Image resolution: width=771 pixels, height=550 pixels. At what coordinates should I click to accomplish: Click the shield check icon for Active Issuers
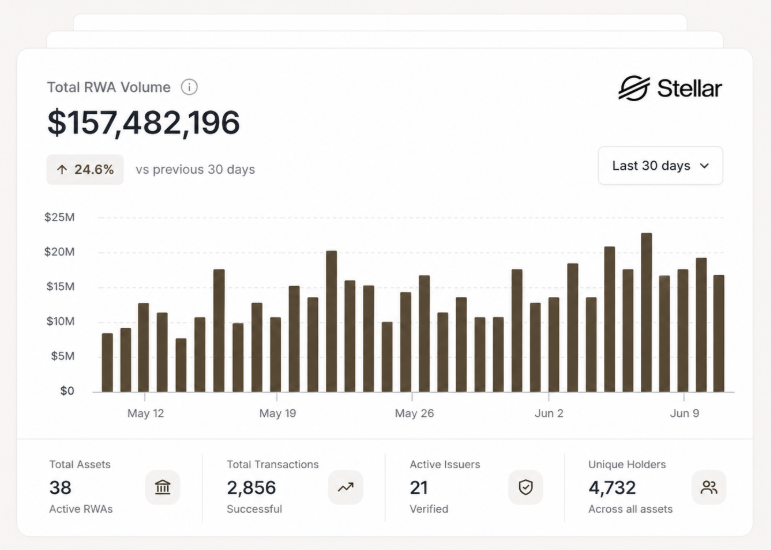click(x=526, y=487)
